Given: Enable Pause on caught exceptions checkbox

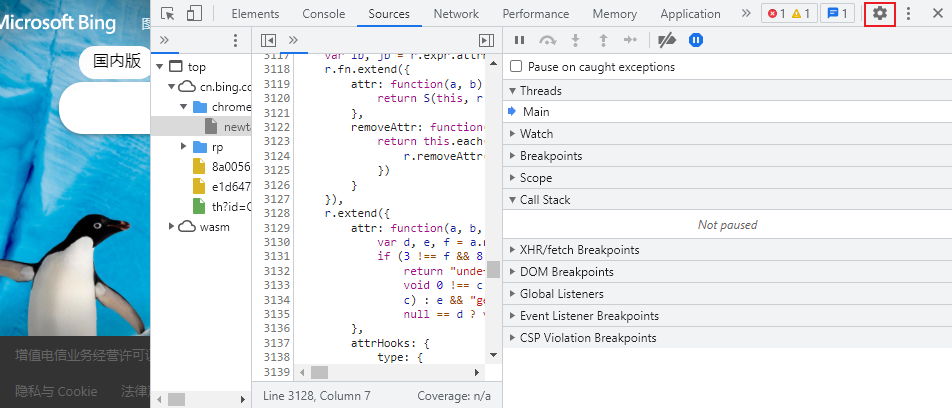Looking at the screenshot, I should pyautogui.click(x=517, y=67).
